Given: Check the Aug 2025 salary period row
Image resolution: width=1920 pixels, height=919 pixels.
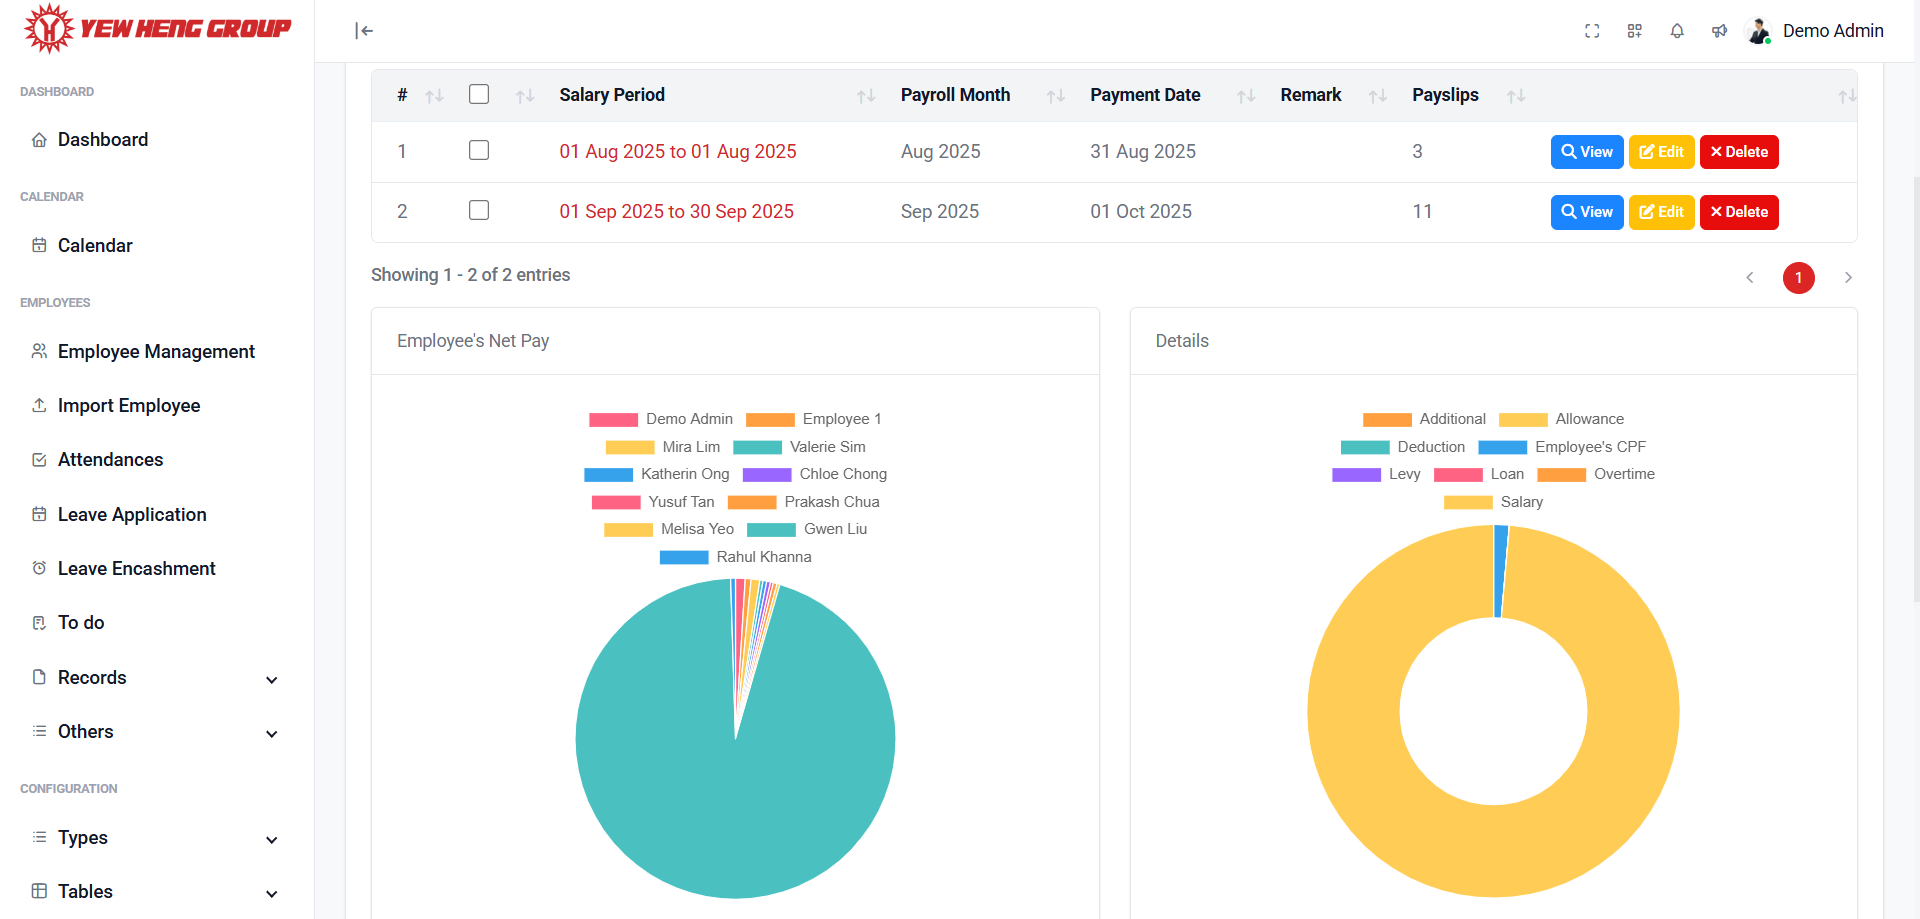Looking at the screenshot, I should click(x=479, y=150).
